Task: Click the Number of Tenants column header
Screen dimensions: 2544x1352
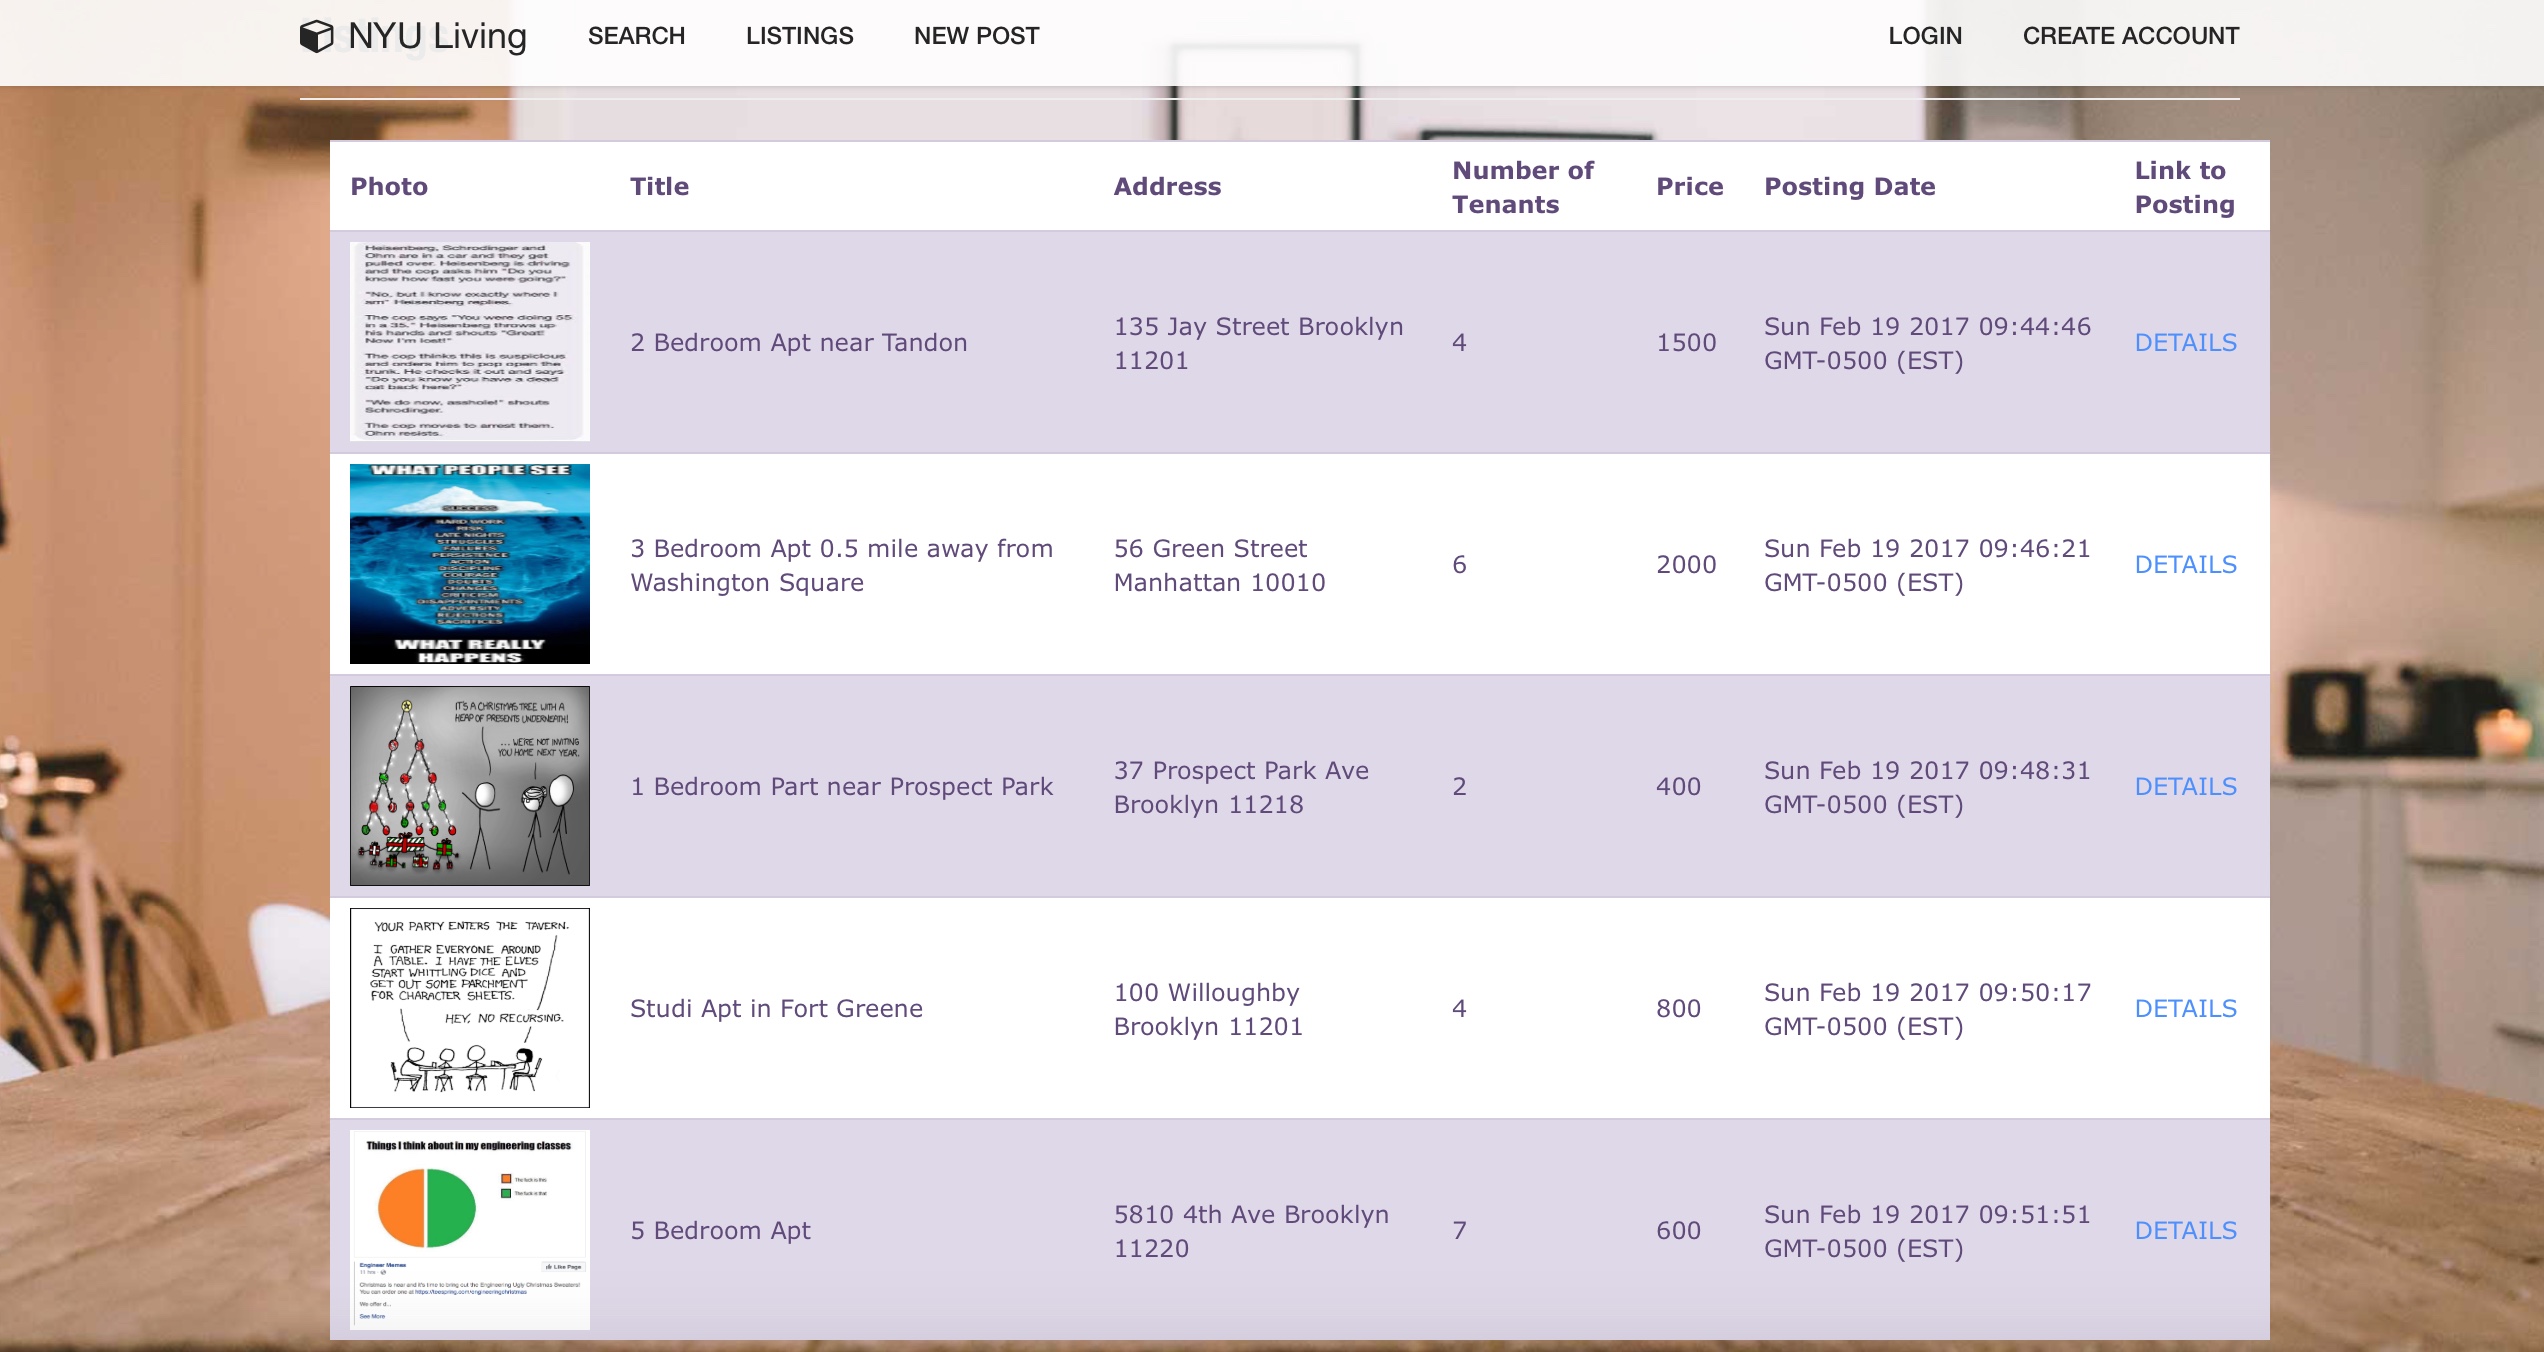Action: (x=1522, y=187)
